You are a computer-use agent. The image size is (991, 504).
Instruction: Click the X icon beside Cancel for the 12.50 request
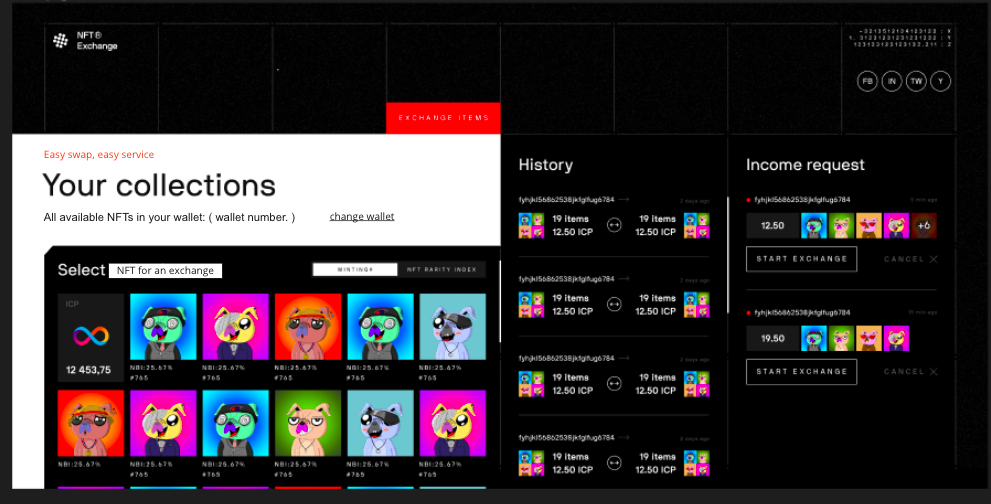pos(933,259)
